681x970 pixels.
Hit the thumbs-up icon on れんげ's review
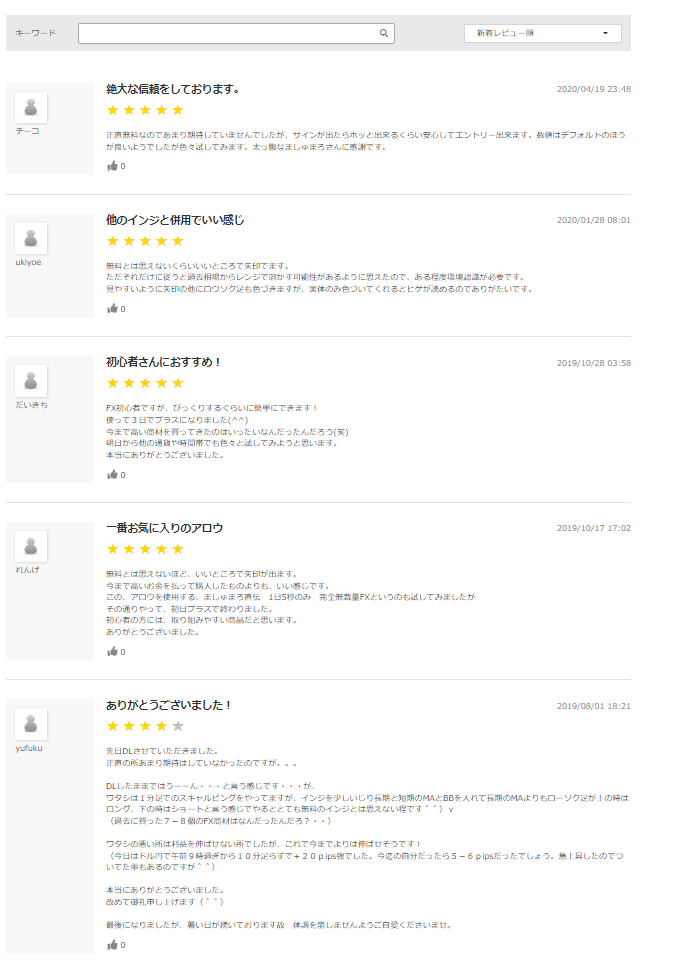(x=113, y=652)
